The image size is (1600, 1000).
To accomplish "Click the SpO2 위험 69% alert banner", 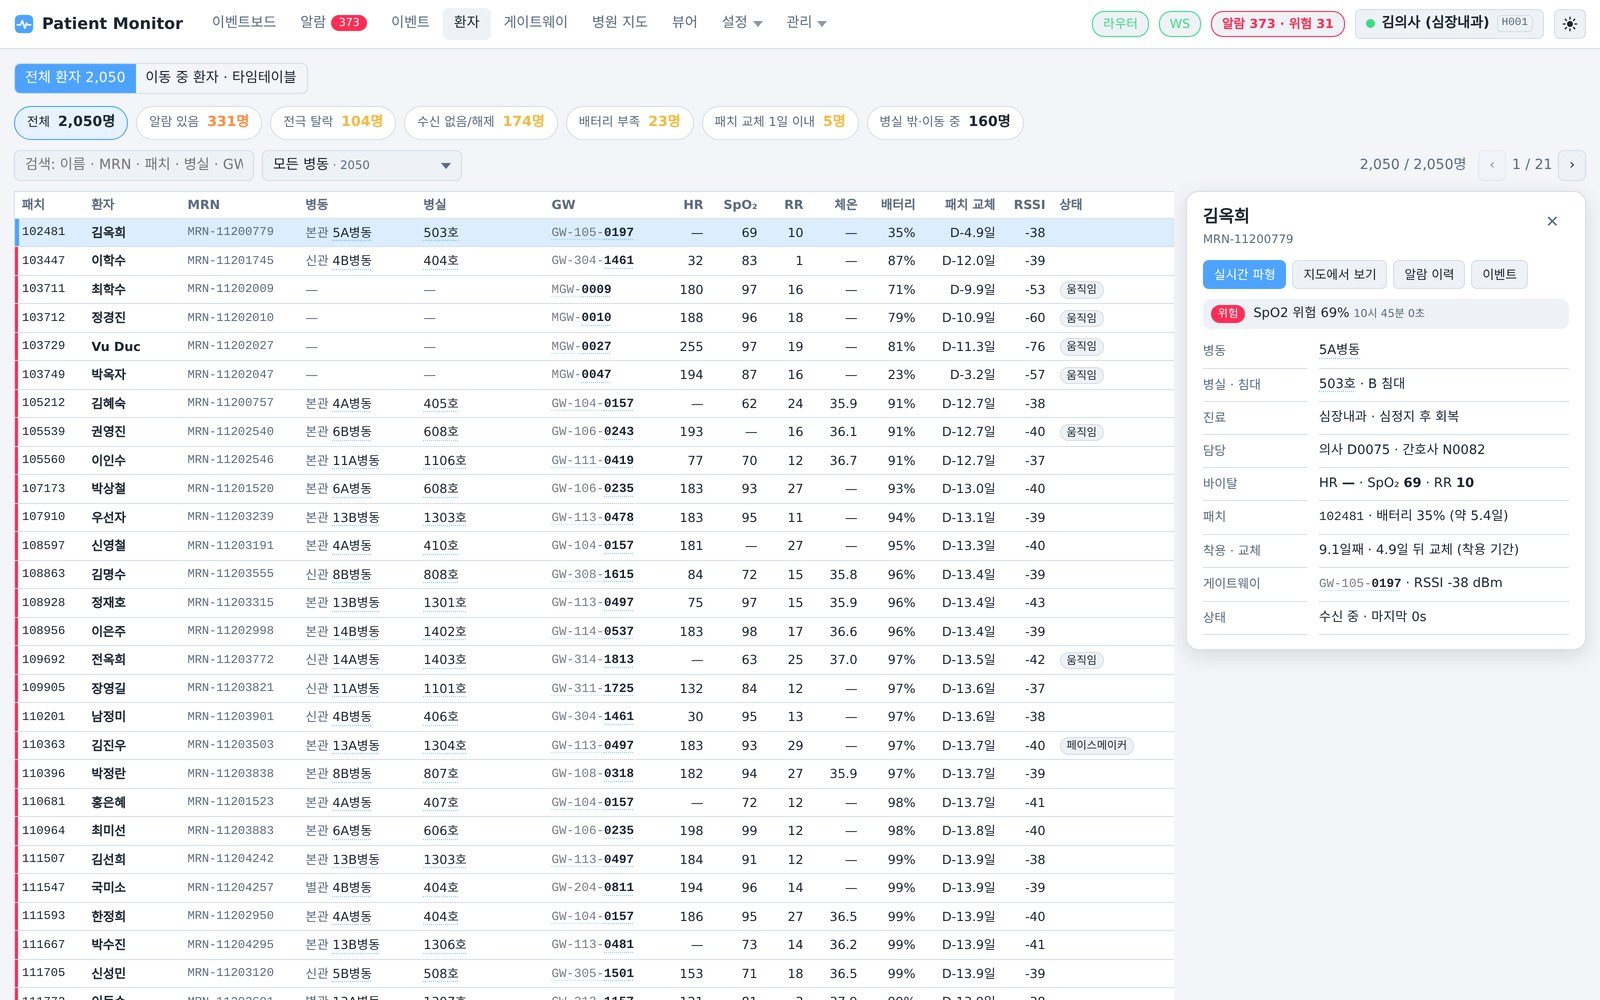I will [x=1386, y=313].
